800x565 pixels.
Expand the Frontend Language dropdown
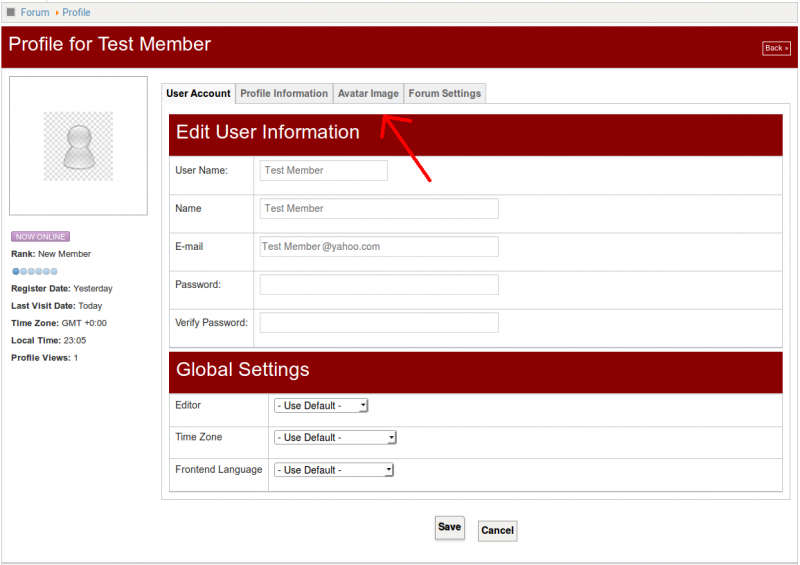click(334, 470)
